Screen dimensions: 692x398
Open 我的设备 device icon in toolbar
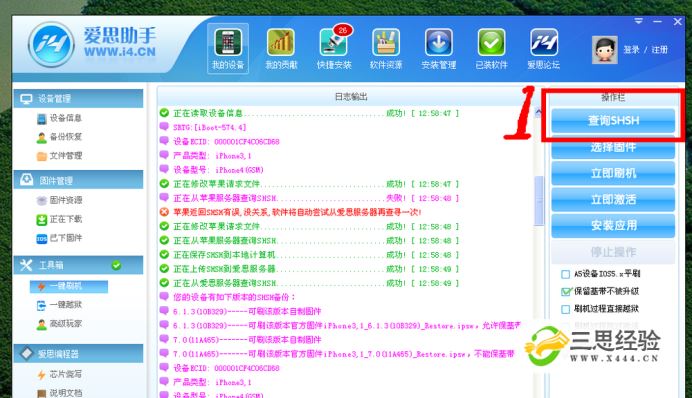pos(228,48)
